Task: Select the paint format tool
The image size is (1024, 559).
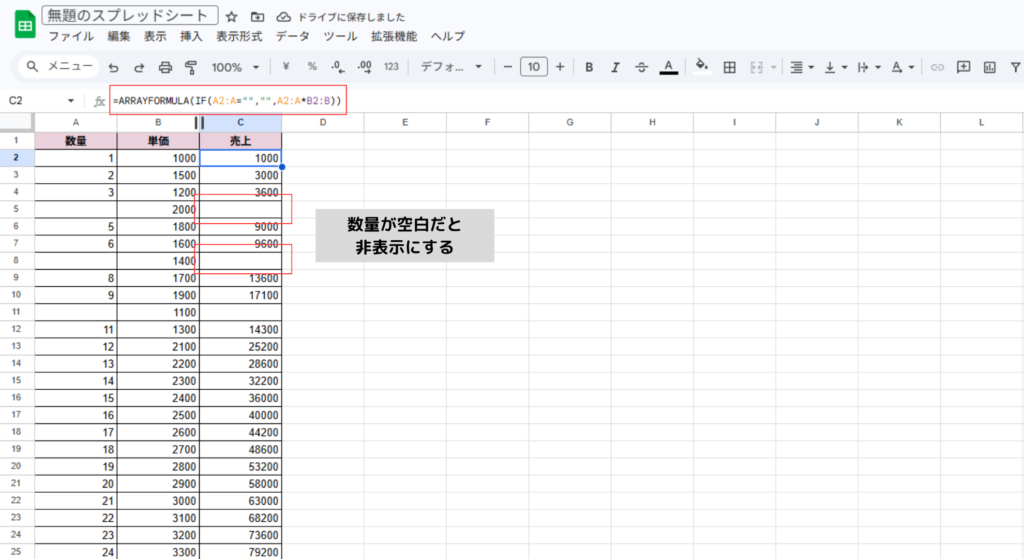Action: pyautogui.click(x=191, y=67)
